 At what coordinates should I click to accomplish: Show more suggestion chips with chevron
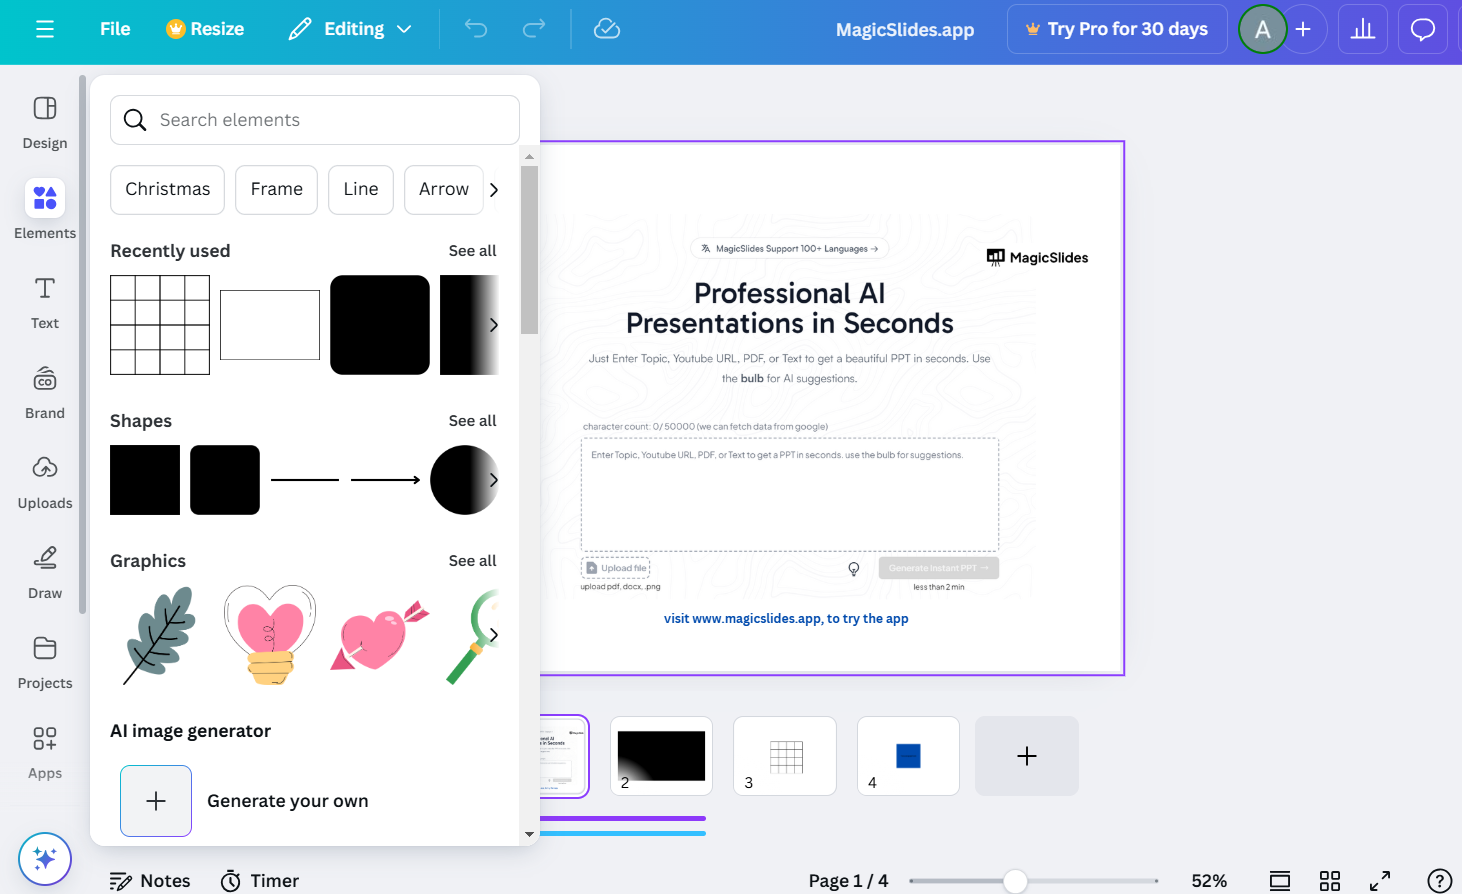pyautogui.click(x=494, y=190)
